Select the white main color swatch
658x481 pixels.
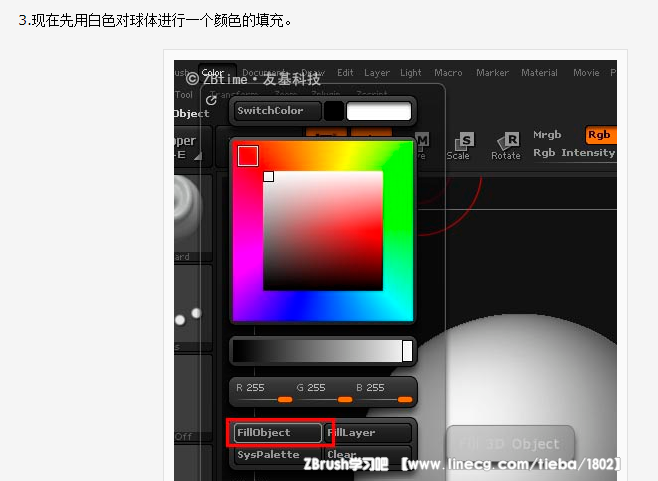coord(379,111)
